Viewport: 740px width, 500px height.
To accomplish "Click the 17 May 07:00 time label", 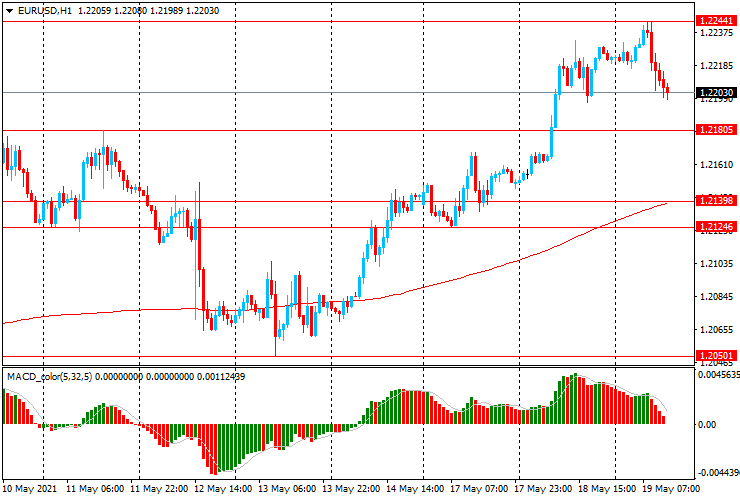I will pyautogui.click(x=479, y=488).
